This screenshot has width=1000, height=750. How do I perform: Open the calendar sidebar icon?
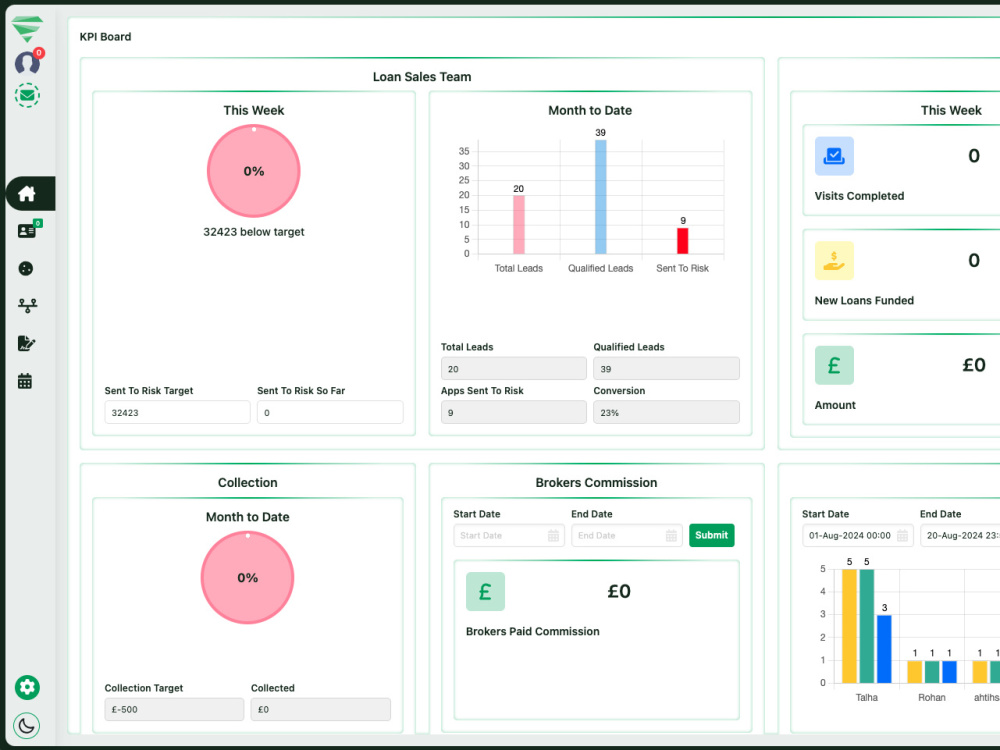point(25,381)
